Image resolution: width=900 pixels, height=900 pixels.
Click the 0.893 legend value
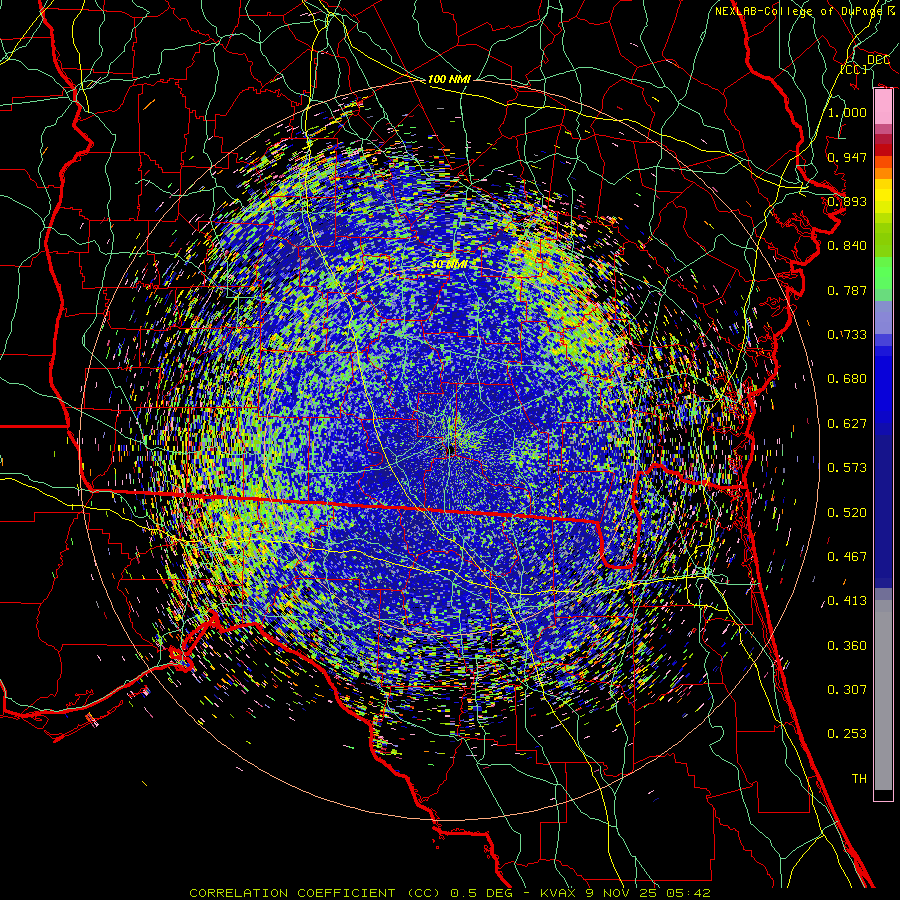847,201
